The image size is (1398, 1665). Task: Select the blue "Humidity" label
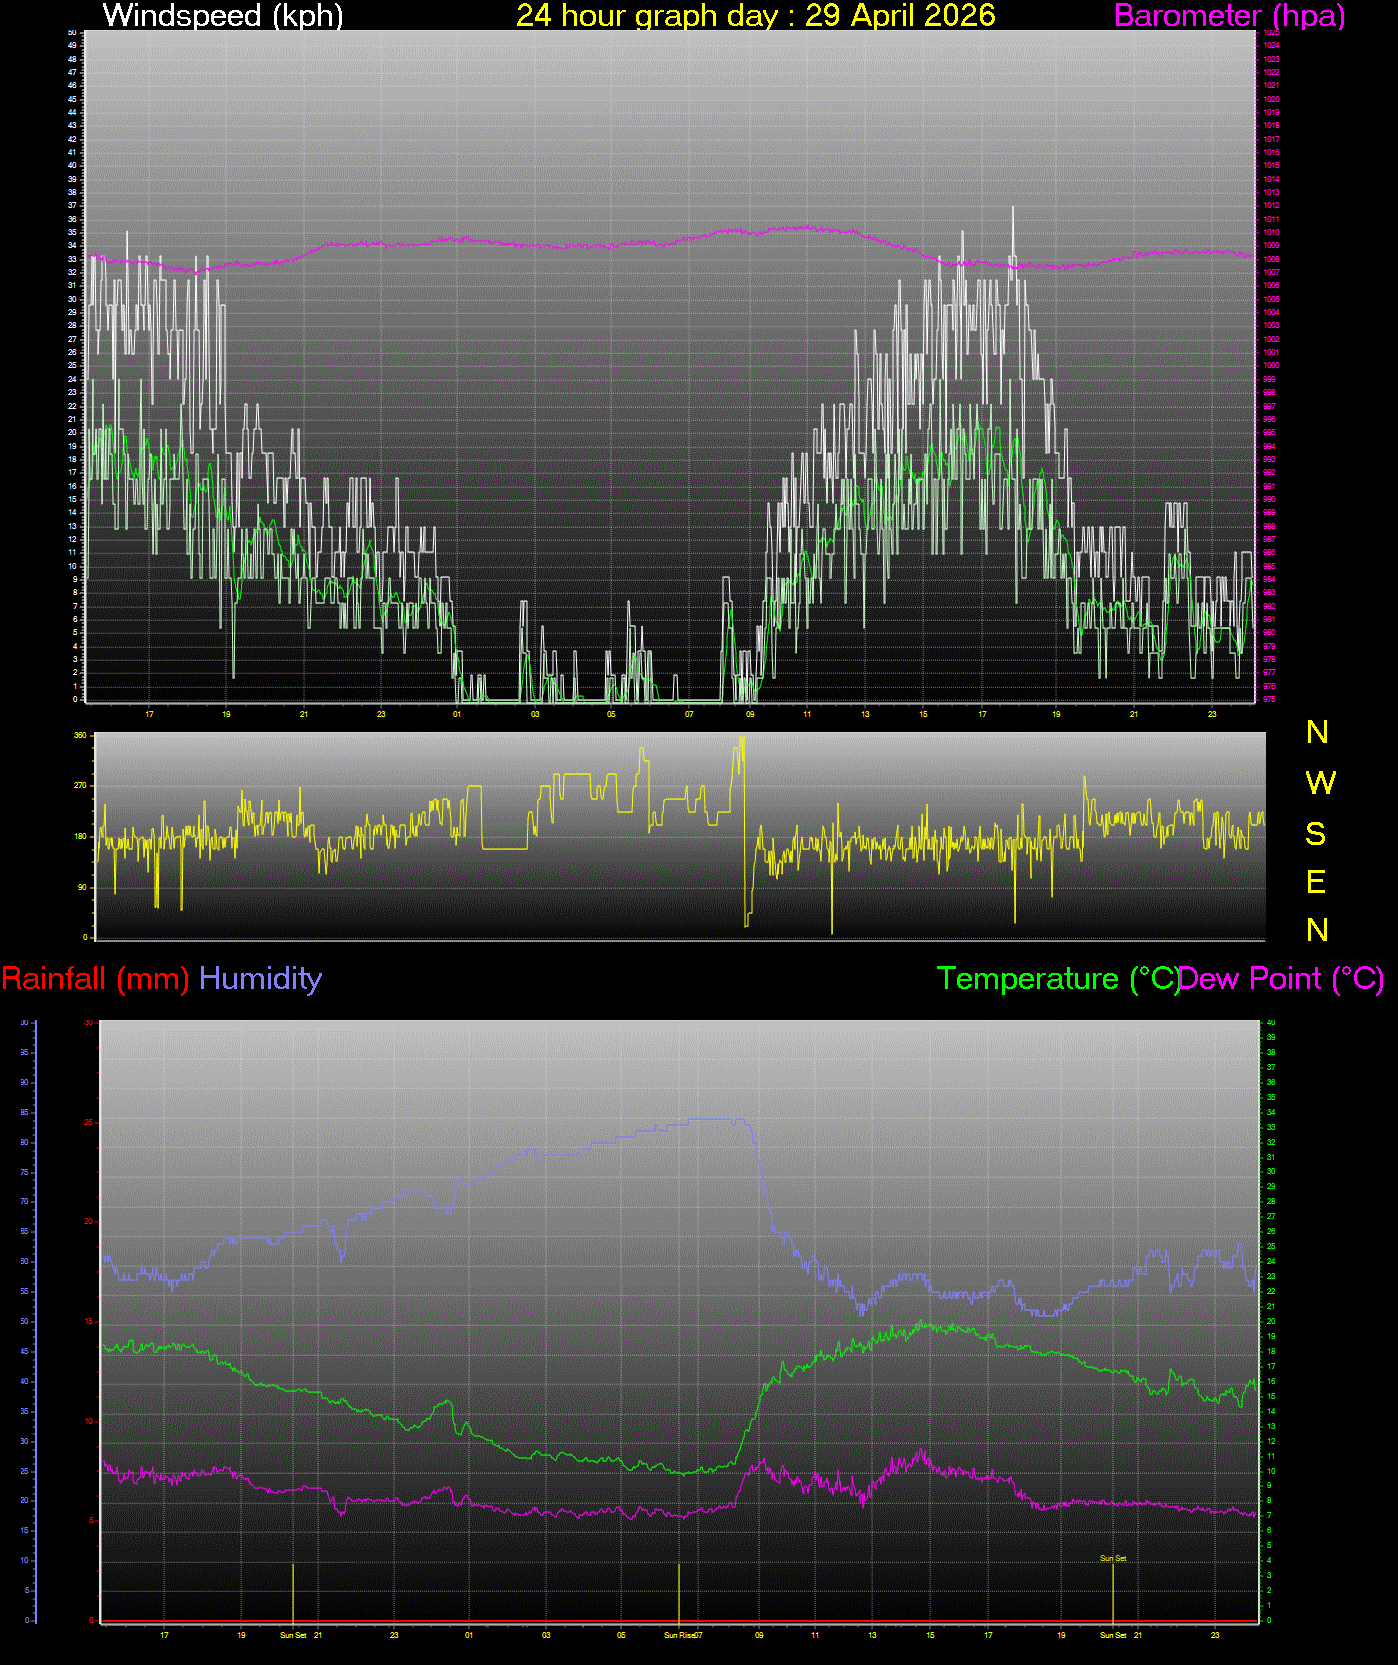261,978
